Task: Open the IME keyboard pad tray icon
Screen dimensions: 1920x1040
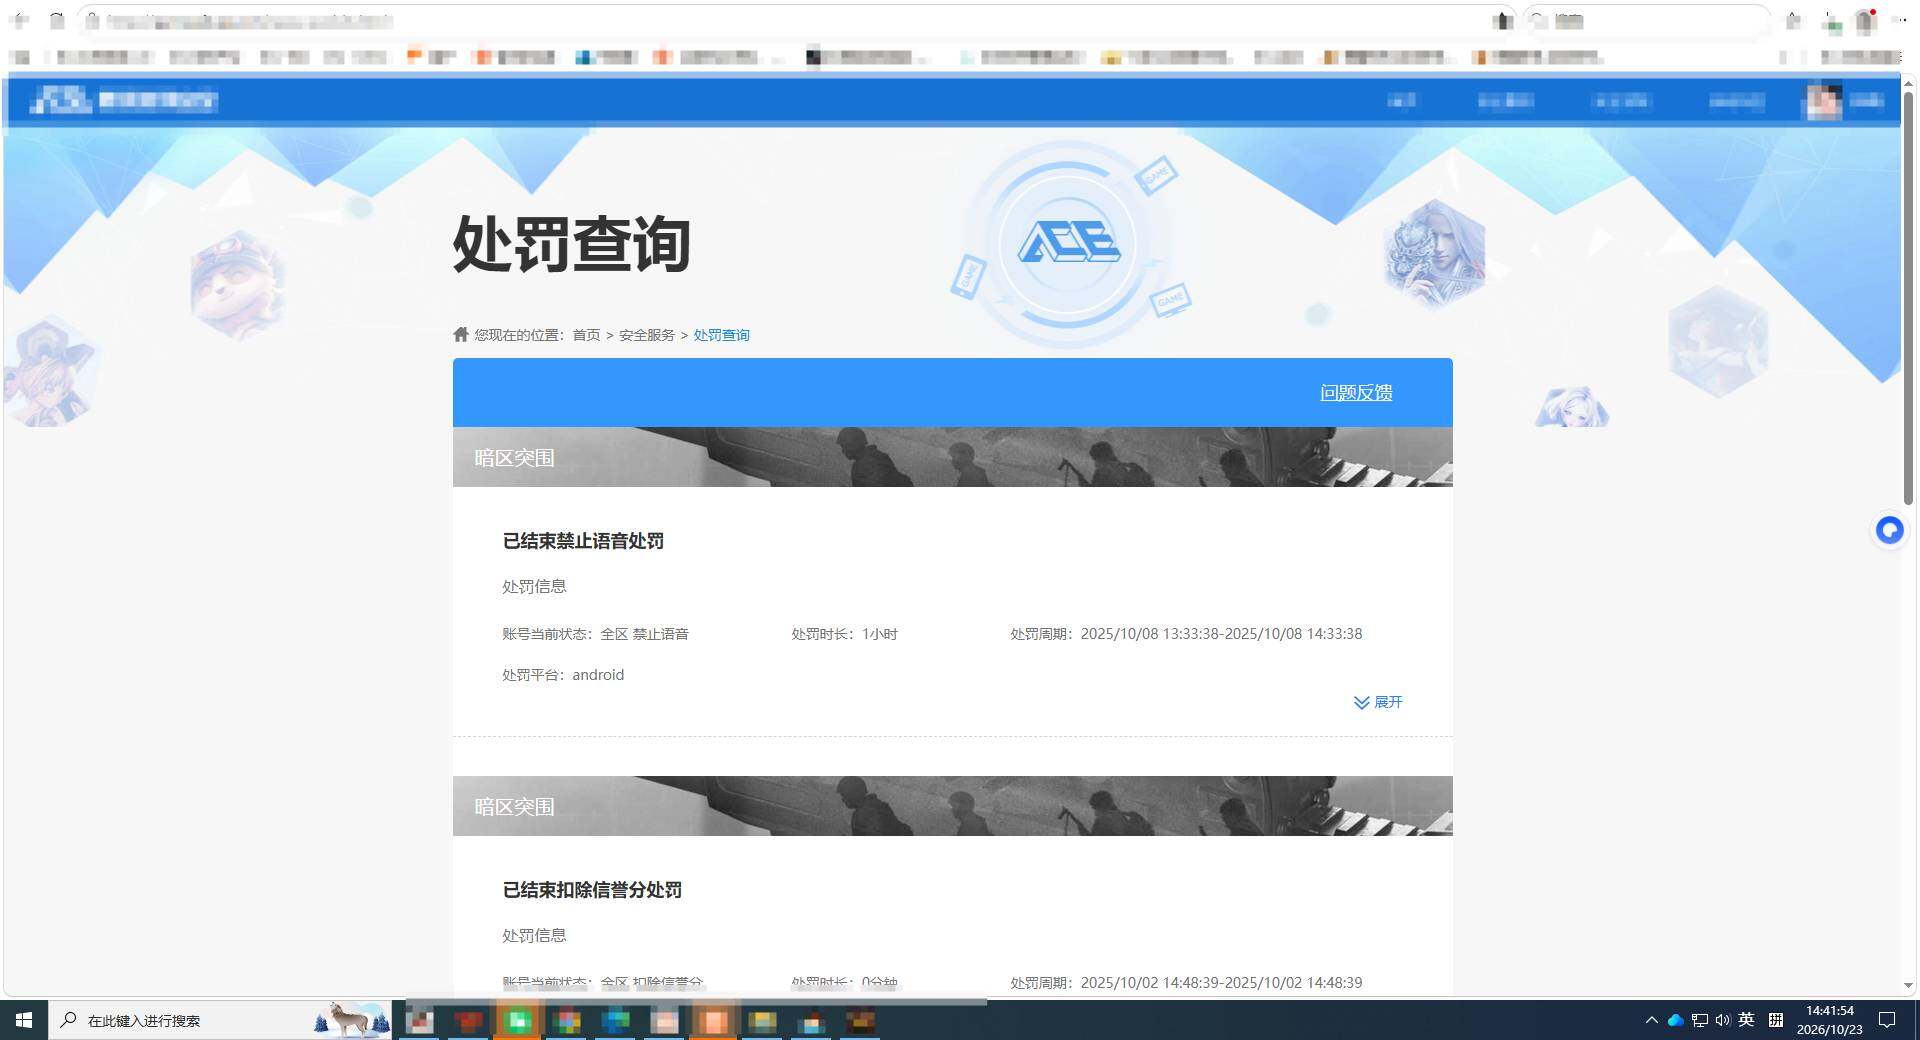Action: click(x=1776, y=1020)
